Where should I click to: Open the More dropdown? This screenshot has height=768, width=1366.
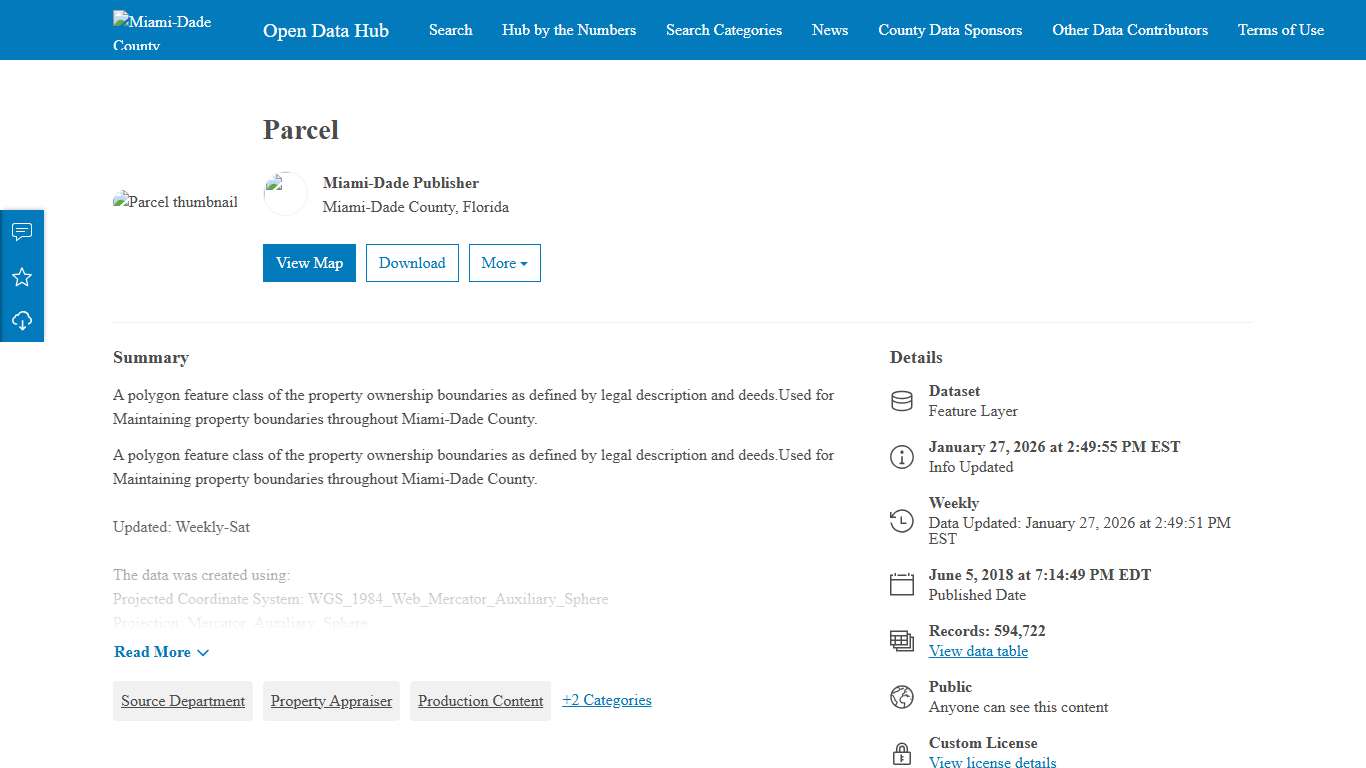[x=504, y=262]
